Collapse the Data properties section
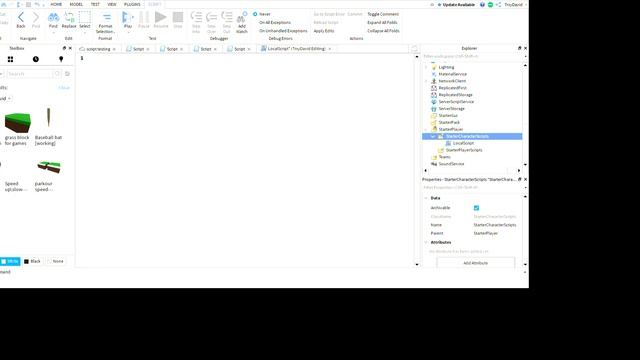This screenshot has width=640, height=360. pos(426,198)
